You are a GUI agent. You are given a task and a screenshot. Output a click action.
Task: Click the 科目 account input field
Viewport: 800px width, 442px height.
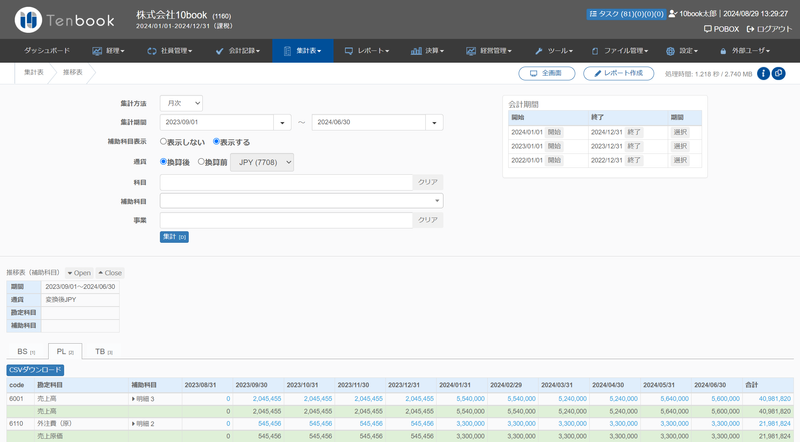pos(285,182)
